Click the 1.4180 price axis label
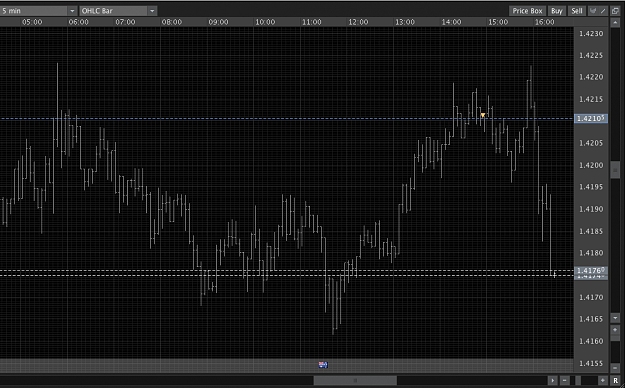625x388 pixels. [591, 253]
